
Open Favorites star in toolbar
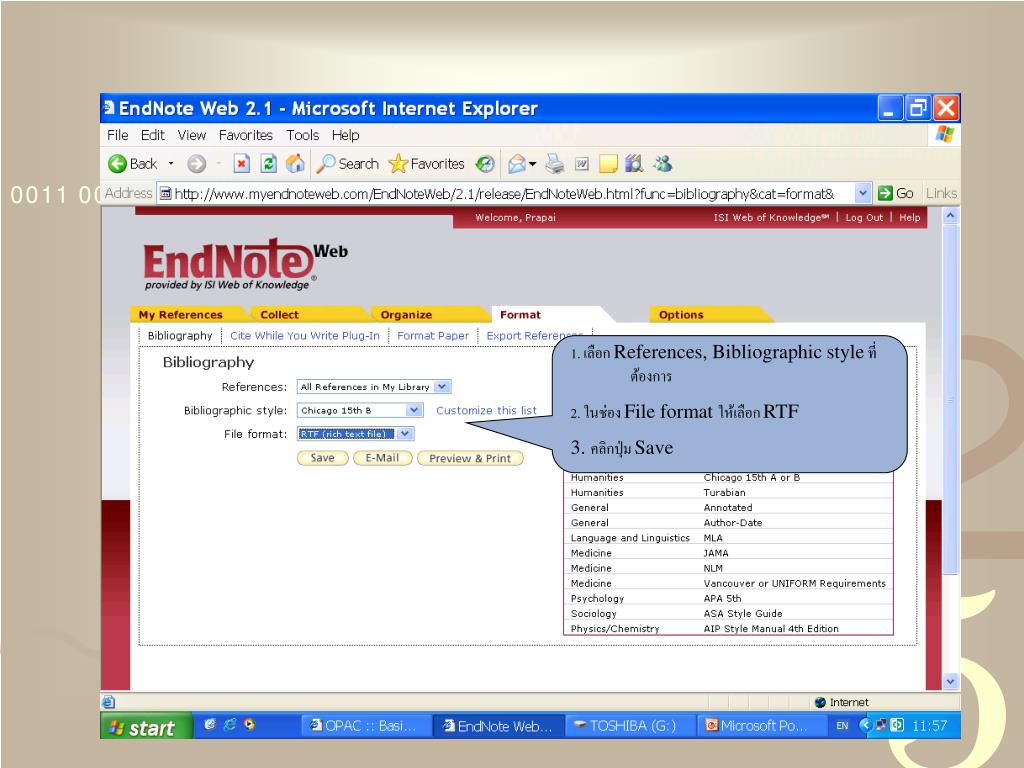pos(426,163)
